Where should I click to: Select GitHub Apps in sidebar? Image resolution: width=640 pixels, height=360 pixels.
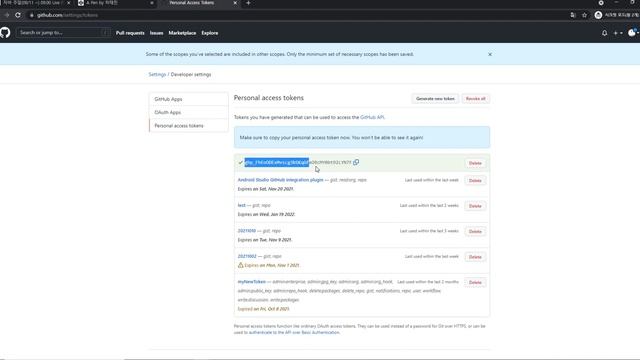(189, 99)
